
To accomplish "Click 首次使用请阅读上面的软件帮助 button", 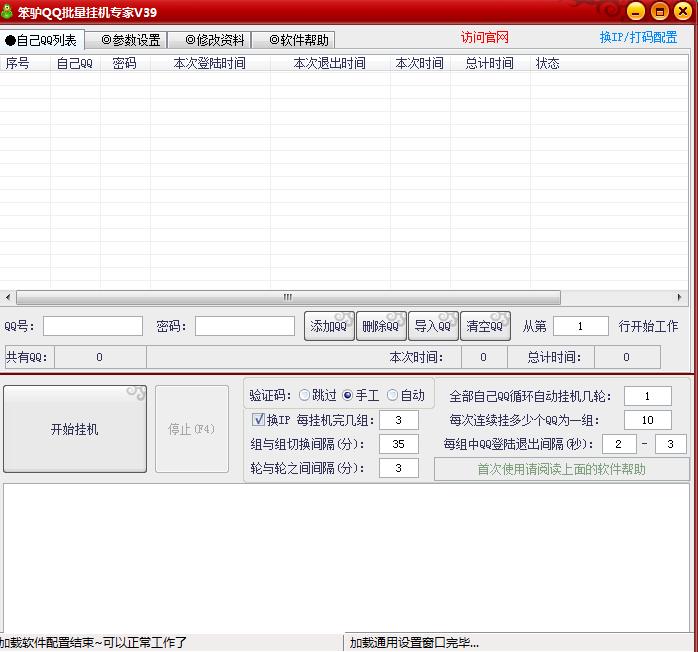I will (x=562, y=469).
